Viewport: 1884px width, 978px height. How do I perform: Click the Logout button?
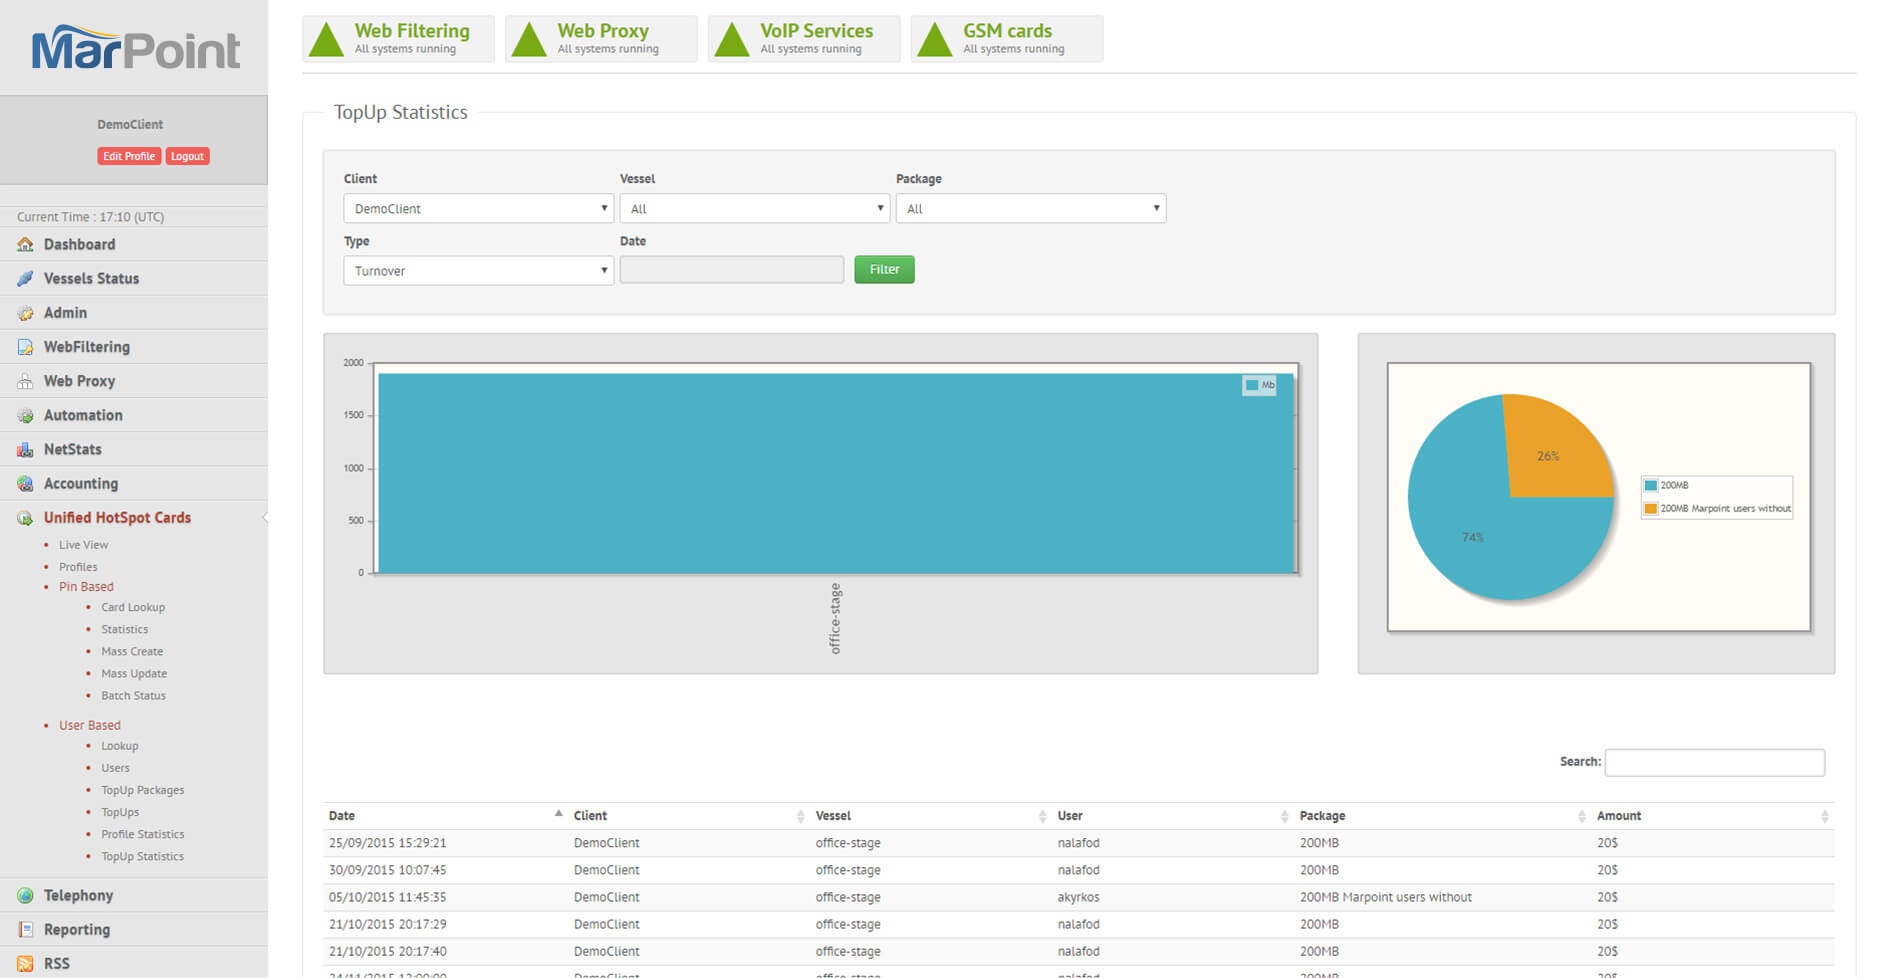click(187, 156)
